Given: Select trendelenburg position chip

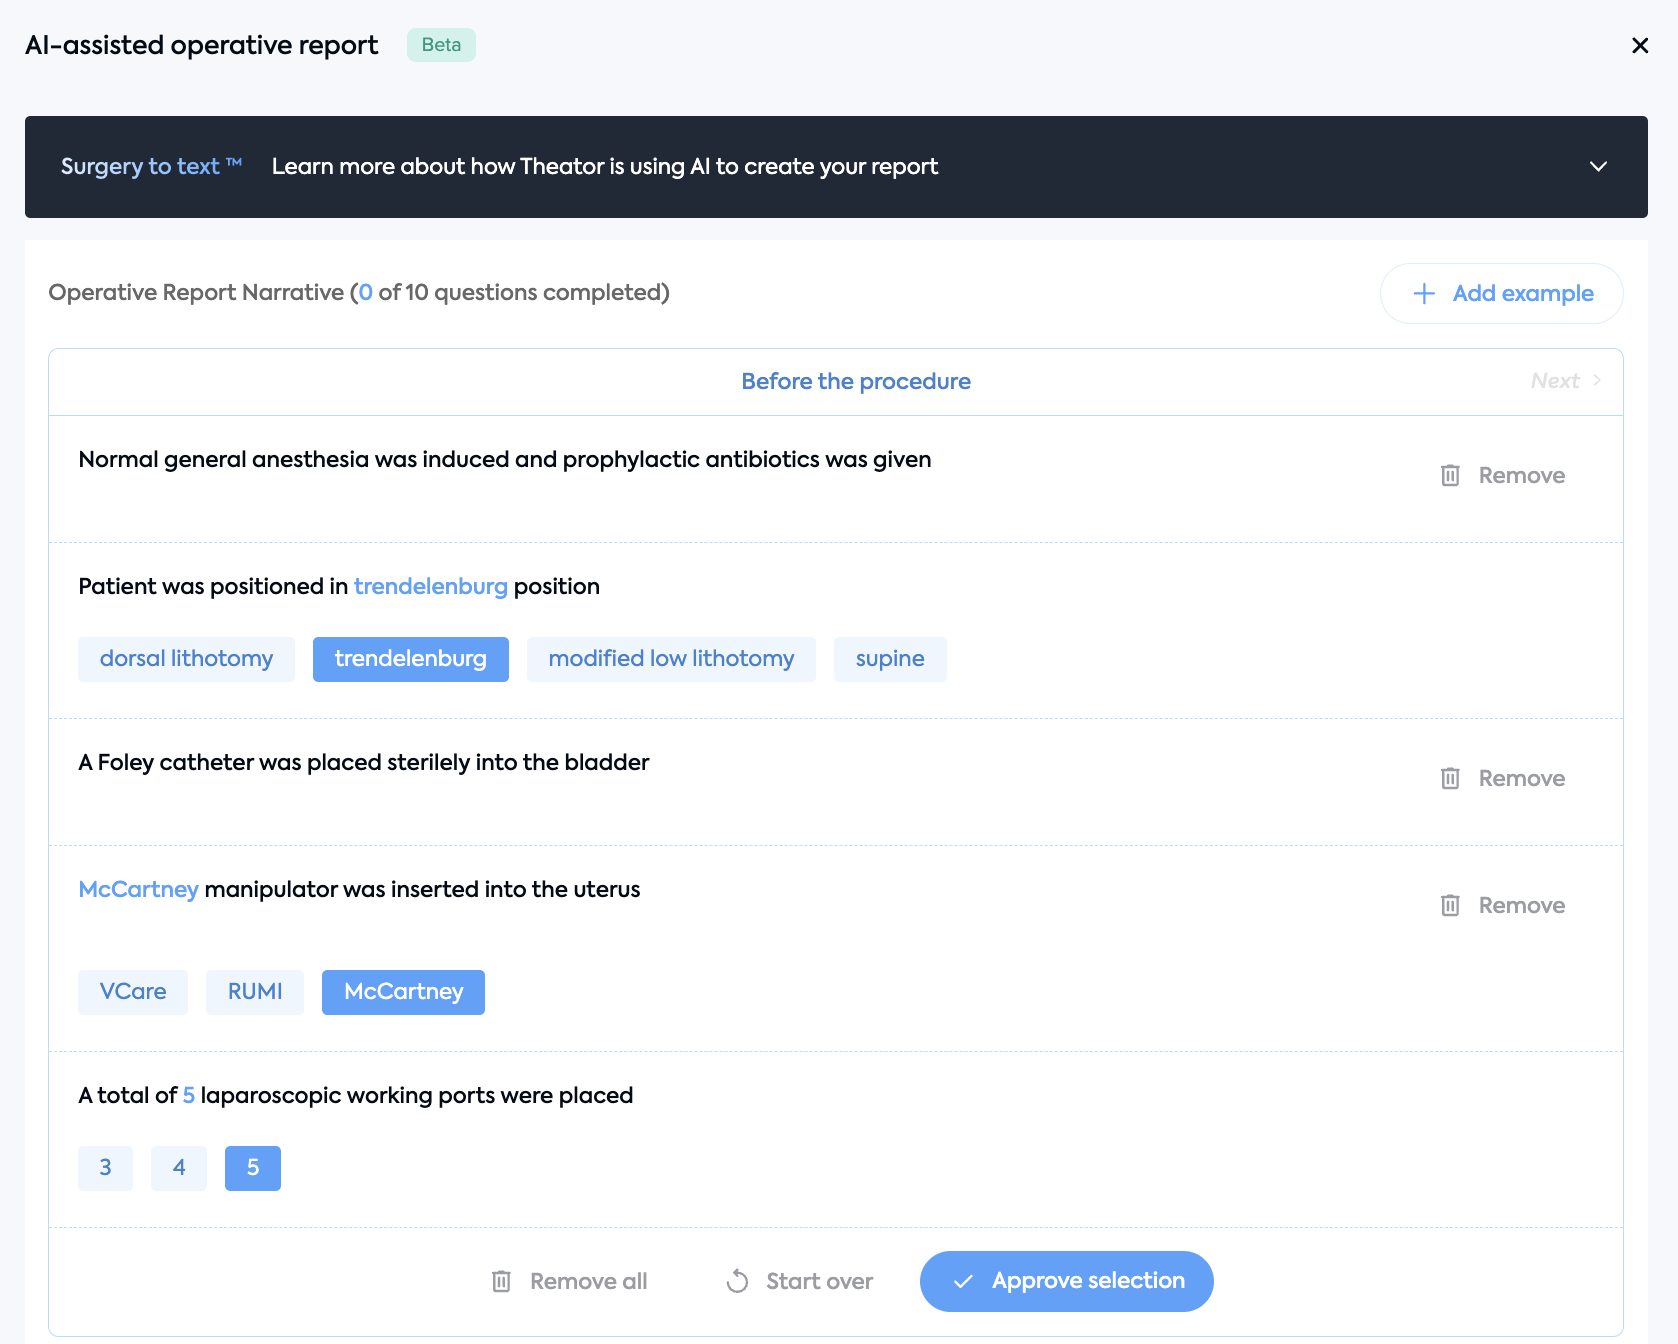Looking at the screenshot, I should point(411,659).
